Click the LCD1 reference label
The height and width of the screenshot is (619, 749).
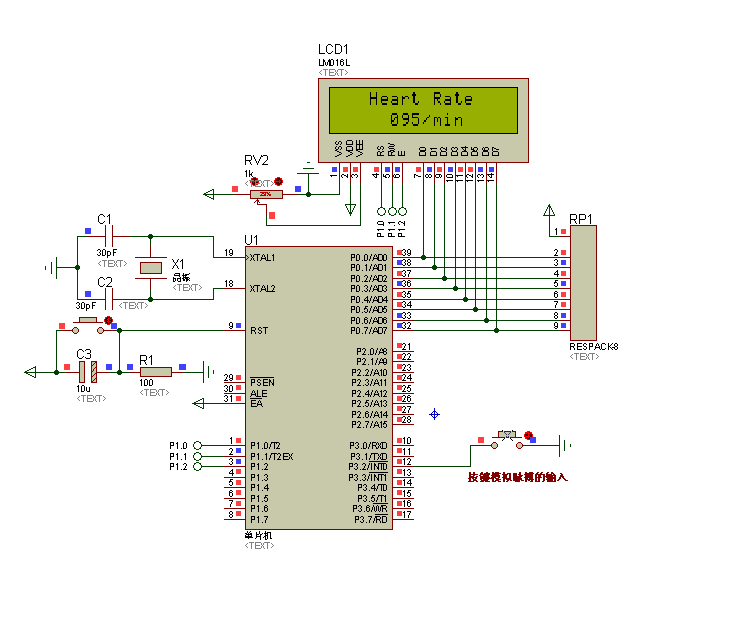(333, 49)
